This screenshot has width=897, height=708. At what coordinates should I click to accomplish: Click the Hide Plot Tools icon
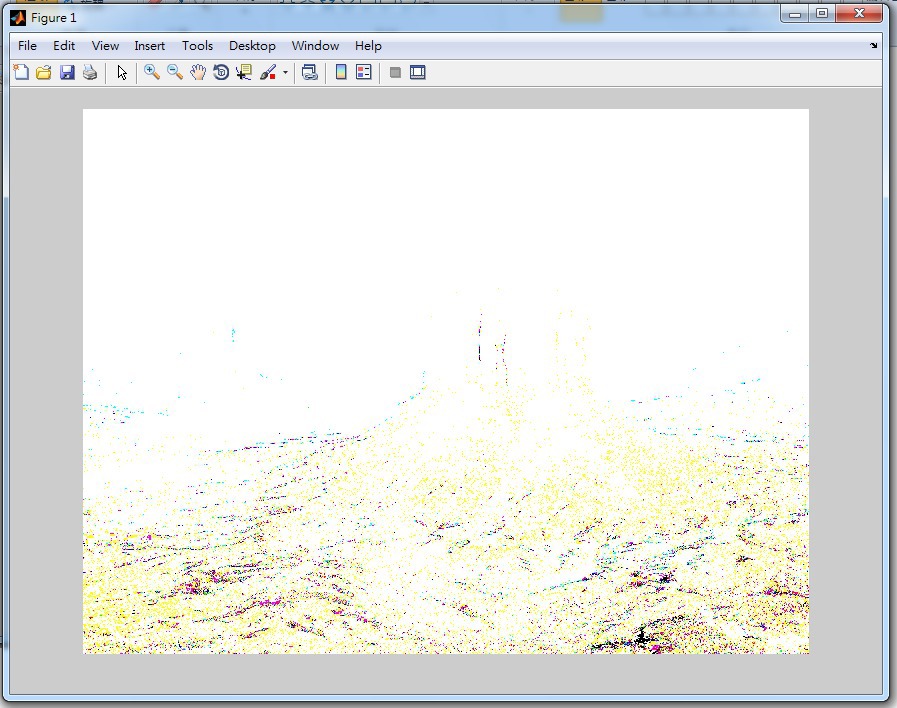click(x=395, y=72)
